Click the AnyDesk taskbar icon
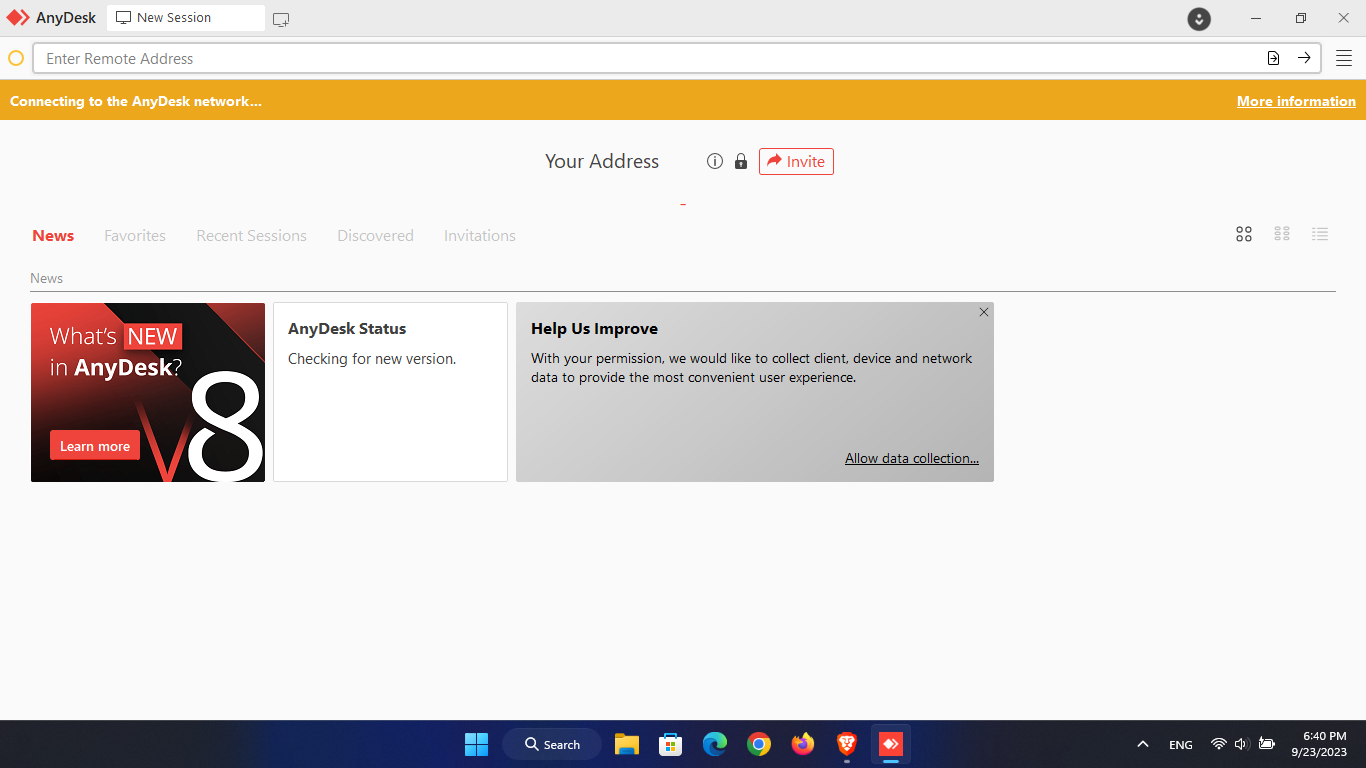 pyautogui.click(x=891, y=744)
